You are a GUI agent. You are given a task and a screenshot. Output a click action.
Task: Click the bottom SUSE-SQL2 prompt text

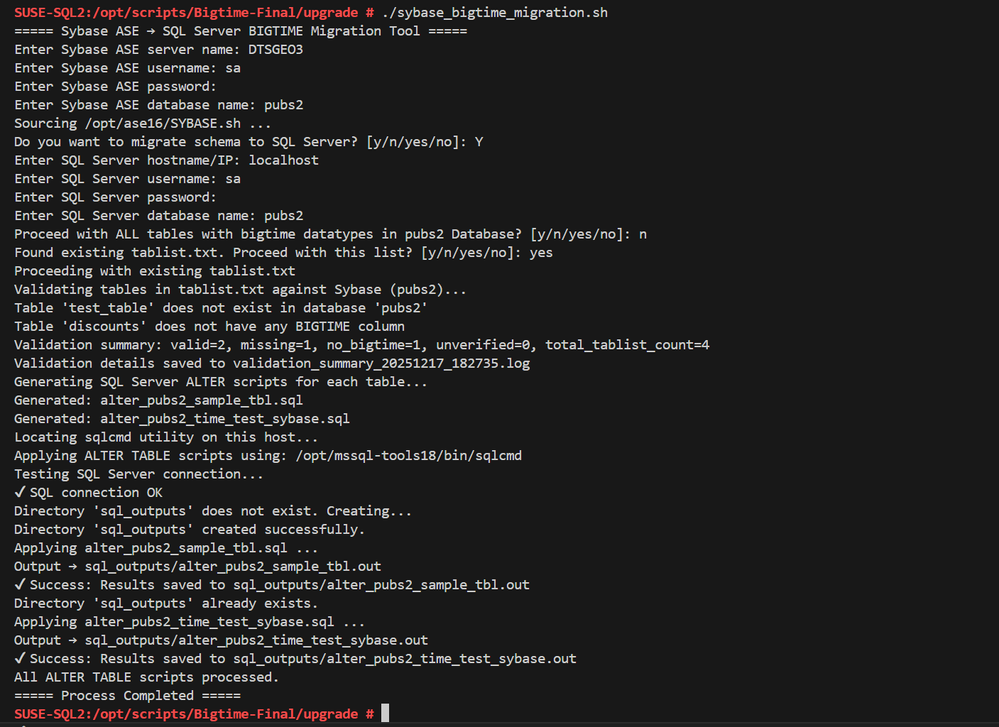(x=194, y=714)
